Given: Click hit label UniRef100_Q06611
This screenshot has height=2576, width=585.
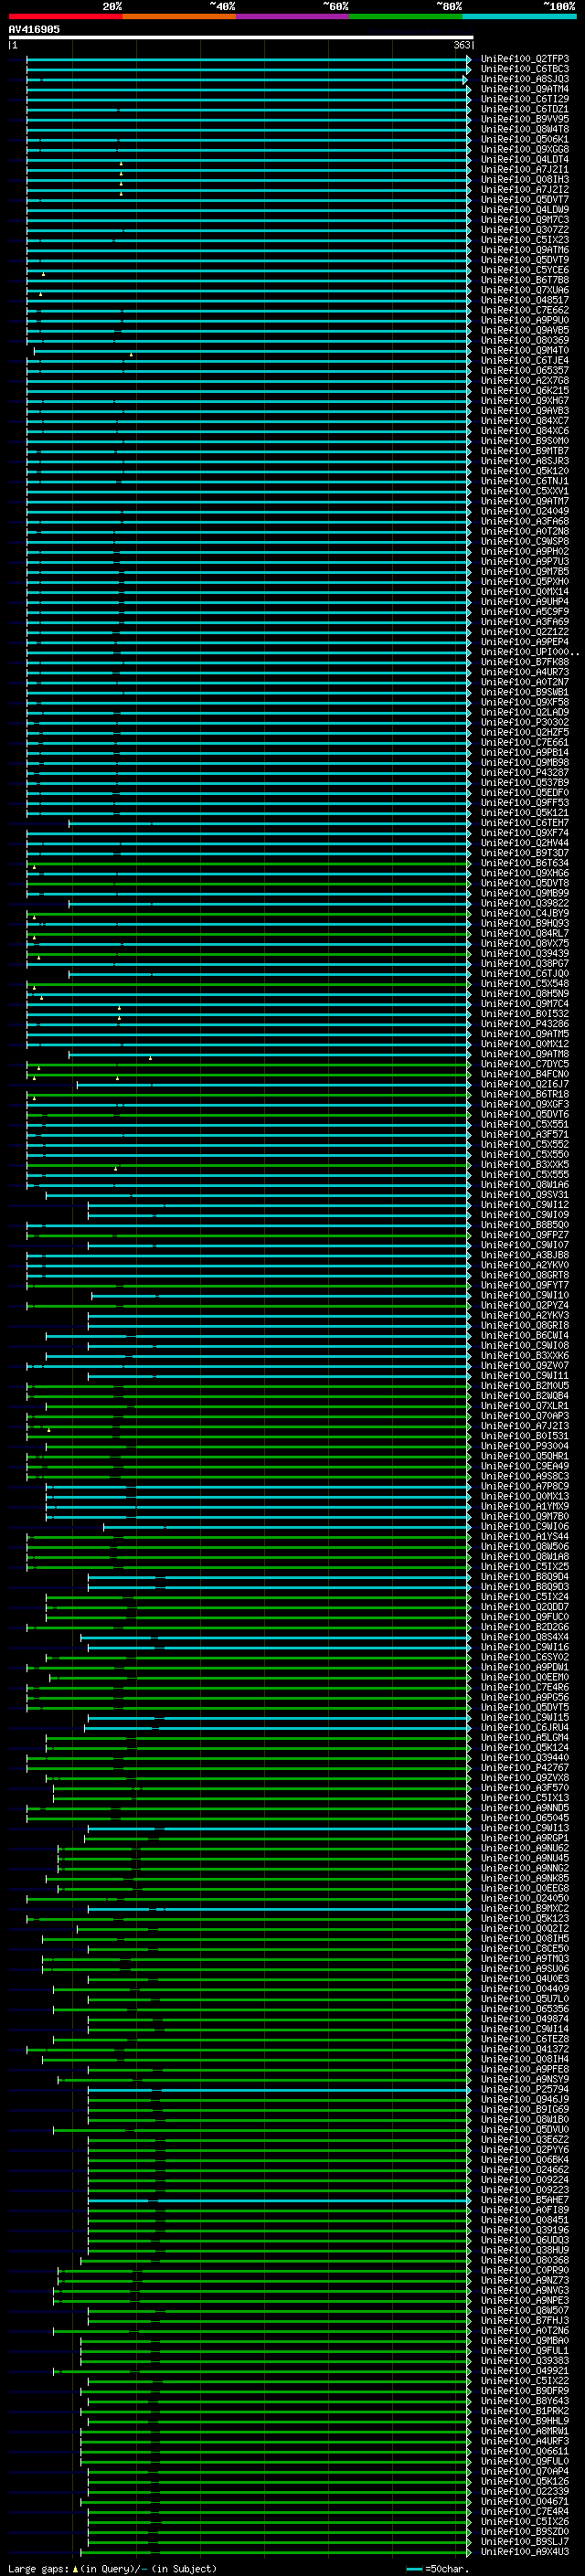Looking at the screenshot, I should 525,2451.
